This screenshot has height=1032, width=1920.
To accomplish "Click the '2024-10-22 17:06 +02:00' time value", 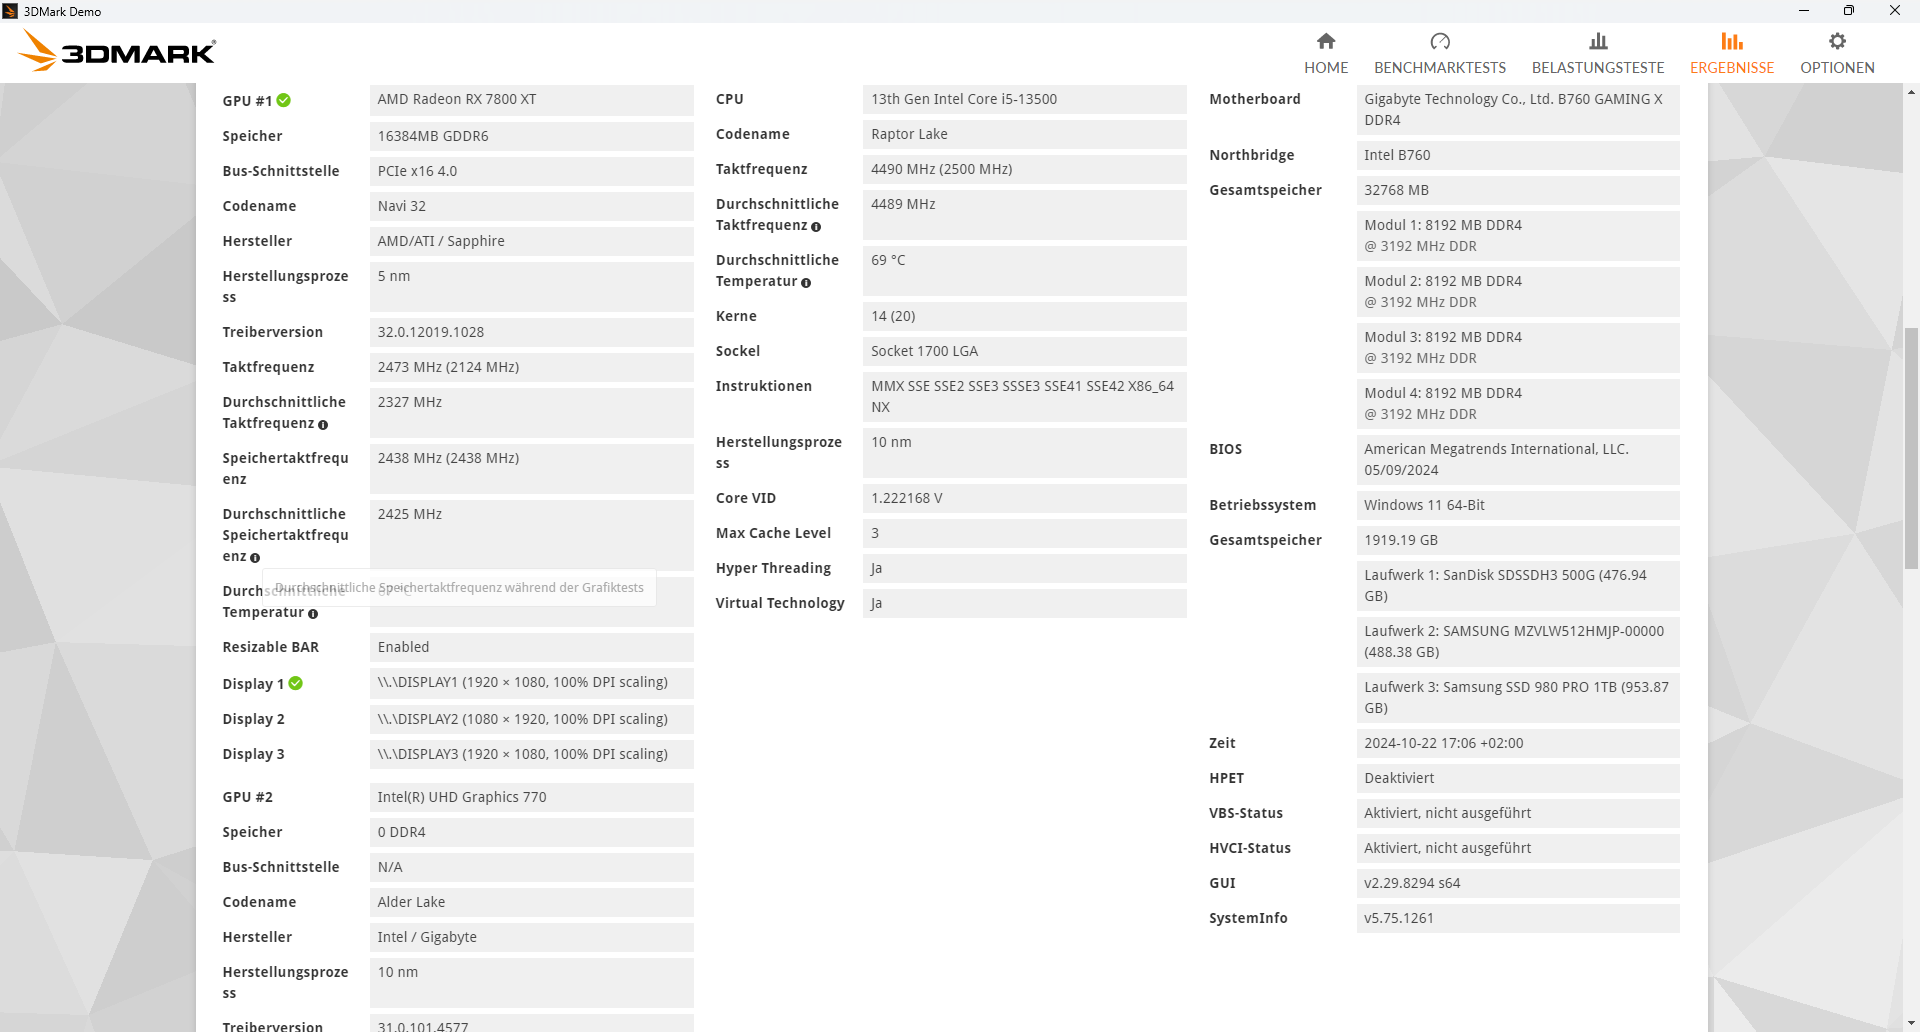I will click(1518, 743).
